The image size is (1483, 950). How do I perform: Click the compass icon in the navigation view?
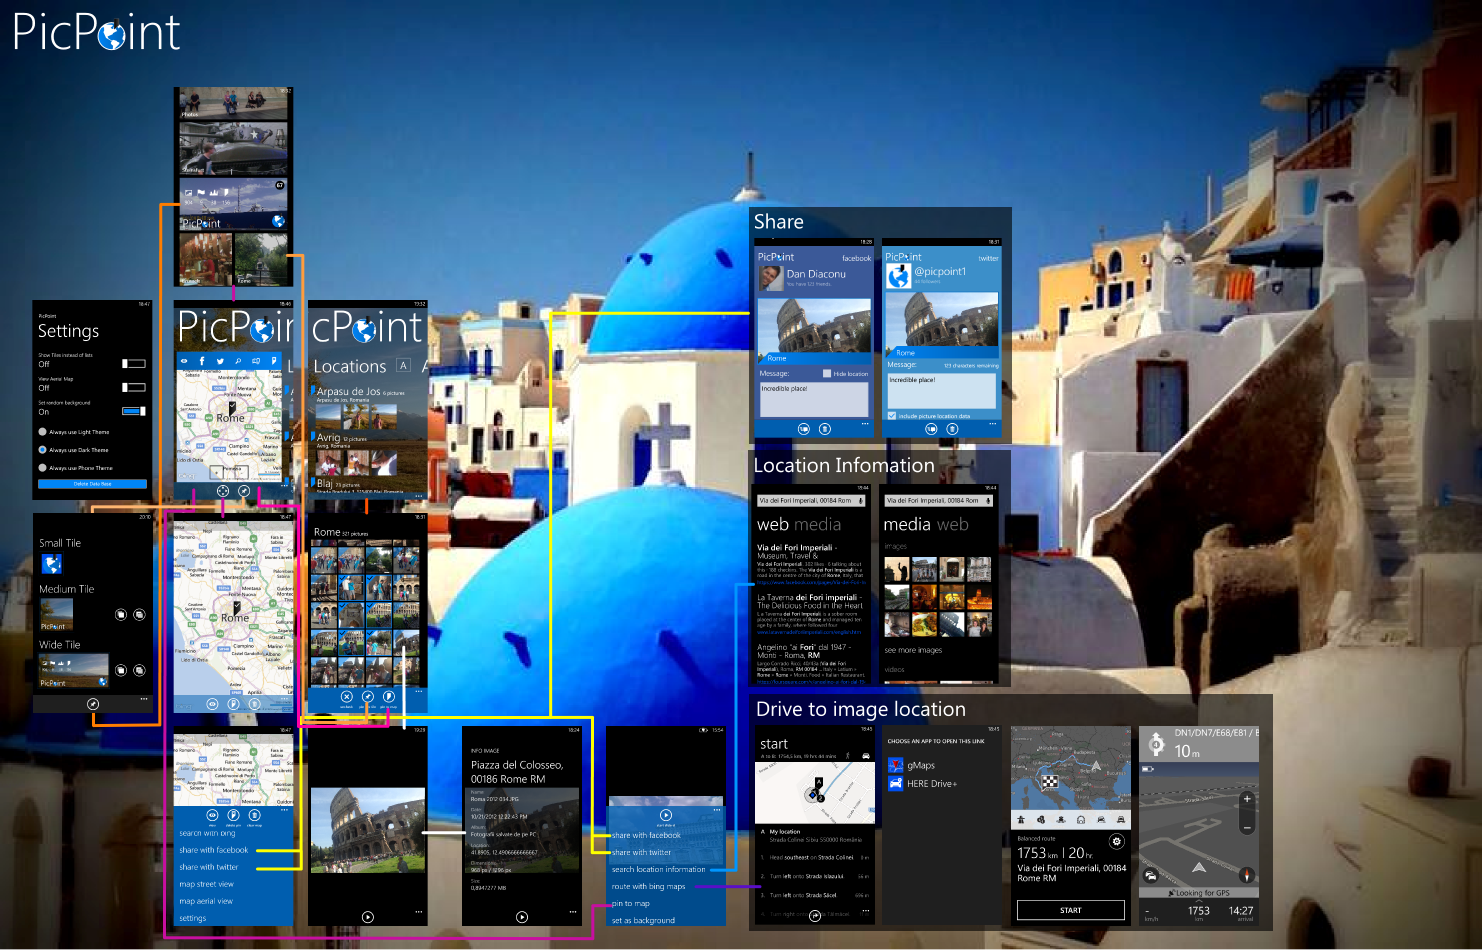[x=1246, y=873]
